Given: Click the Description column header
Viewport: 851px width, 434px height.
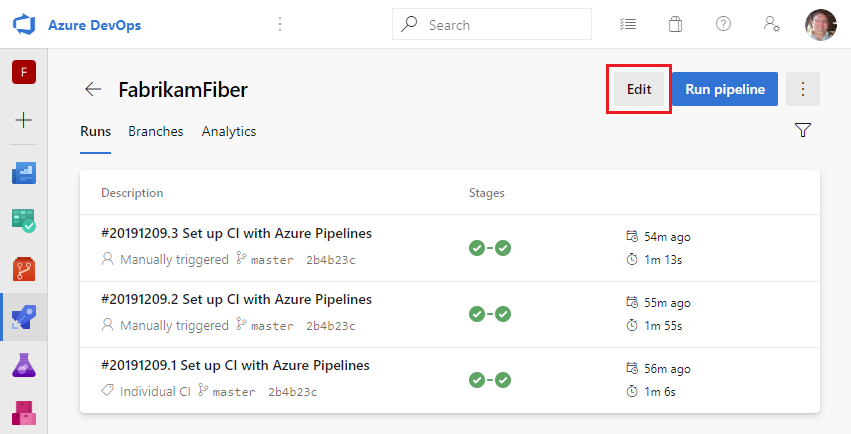Looking at the screenshot, I should click(x=132, y=193).
